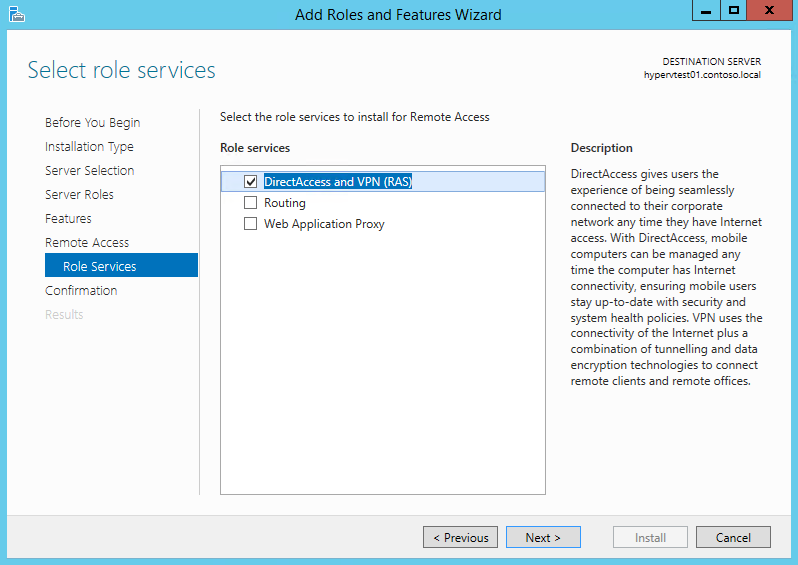Image resolution: width=798 pixels, height=565 pixels.
Task: Uncheck DirectAccess and VPN (RAS)
Action: coord(250,182)
